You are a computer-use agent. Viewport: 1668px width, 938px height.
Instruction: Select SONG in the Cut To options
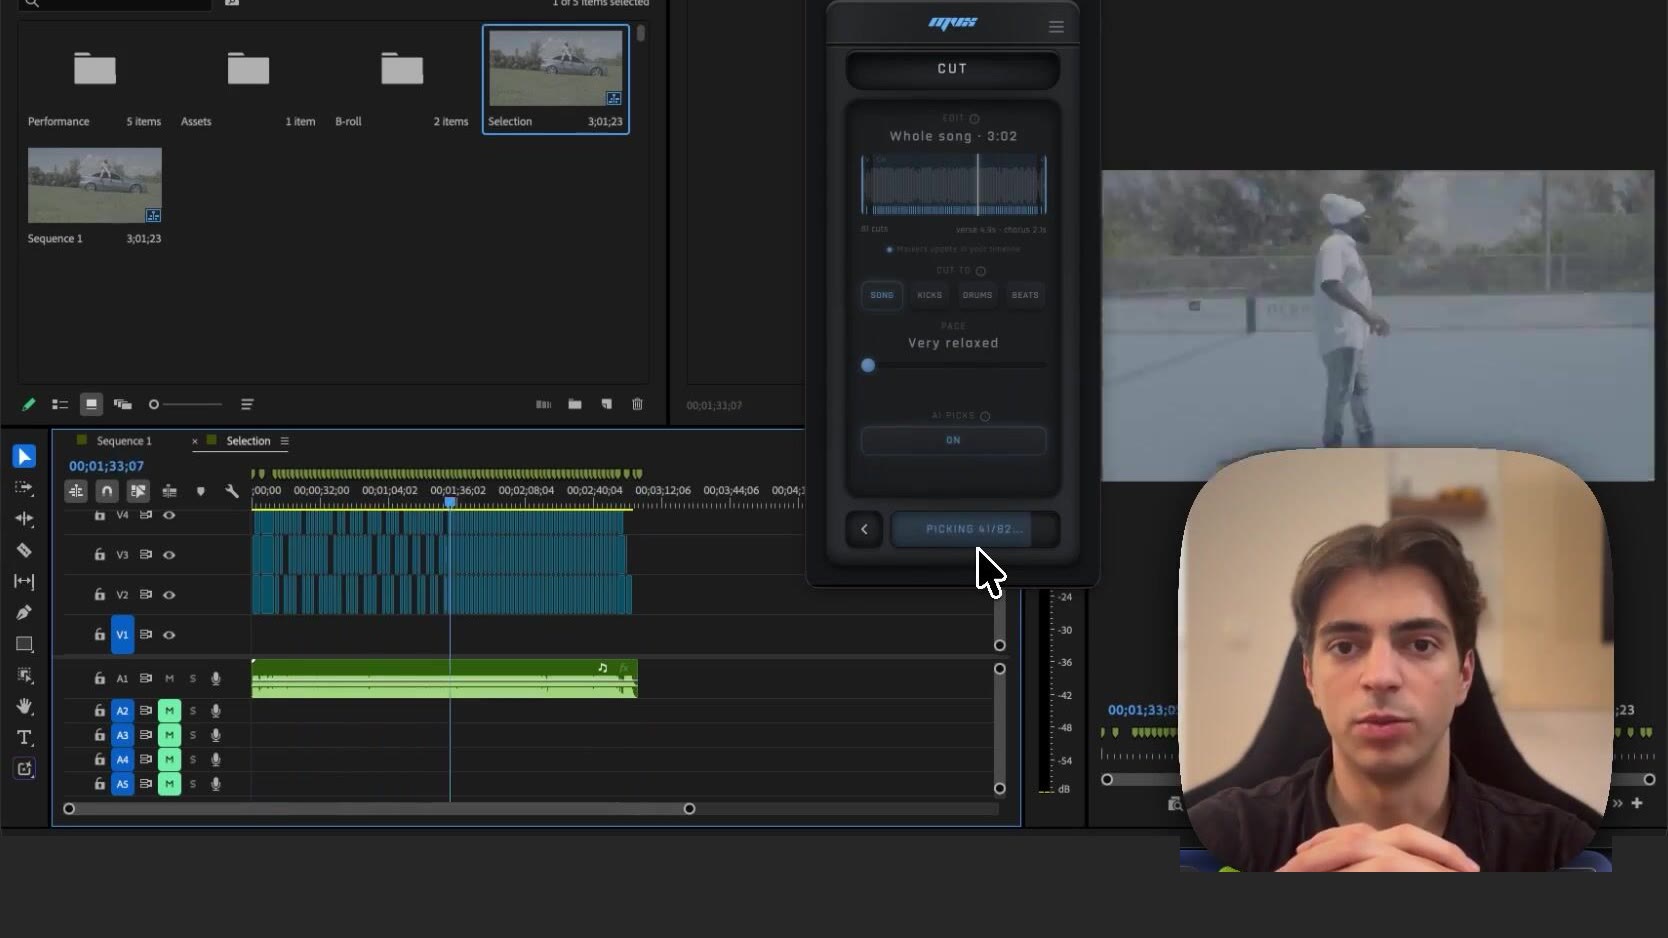point(882,295)
